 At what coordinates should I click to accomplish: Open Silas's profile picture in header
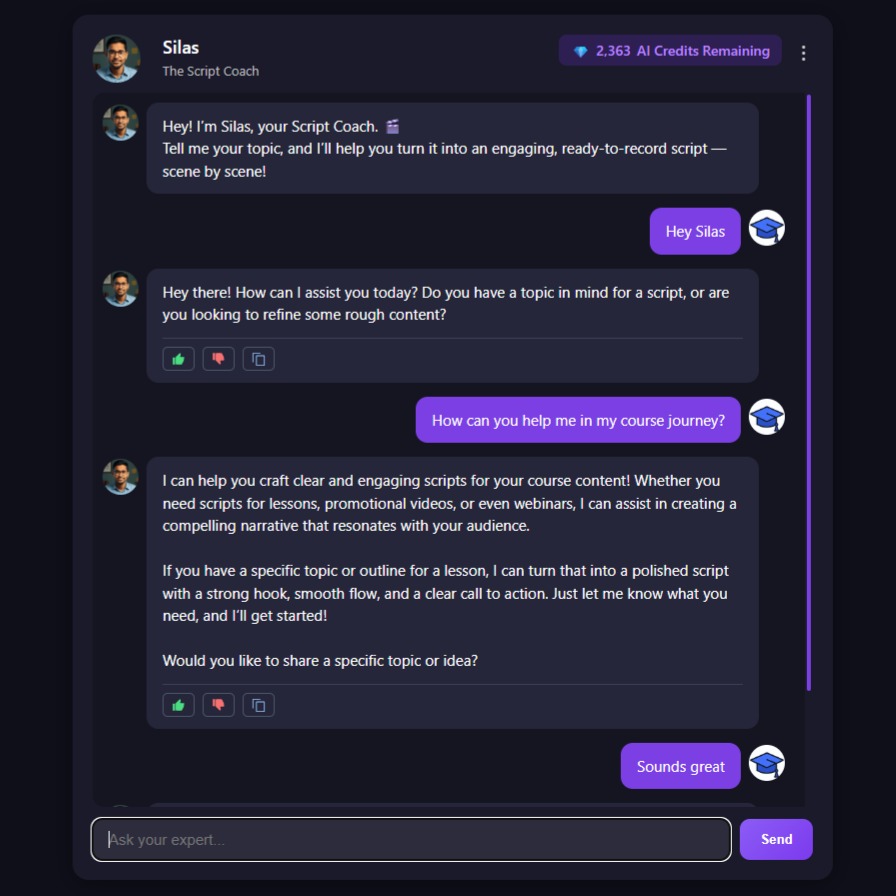tap(117, 59)
